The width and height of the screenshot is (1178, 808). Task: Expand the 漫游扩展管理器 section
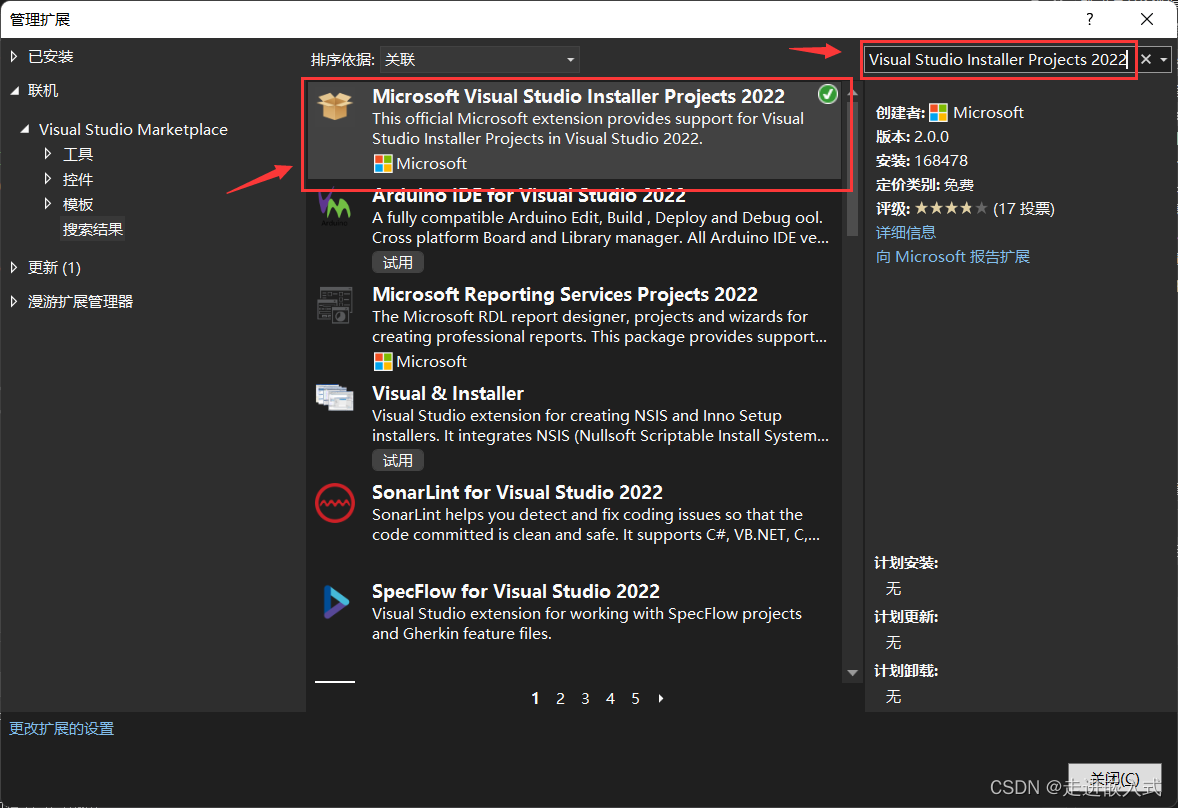pyautogui.click(x=14, y=301)
